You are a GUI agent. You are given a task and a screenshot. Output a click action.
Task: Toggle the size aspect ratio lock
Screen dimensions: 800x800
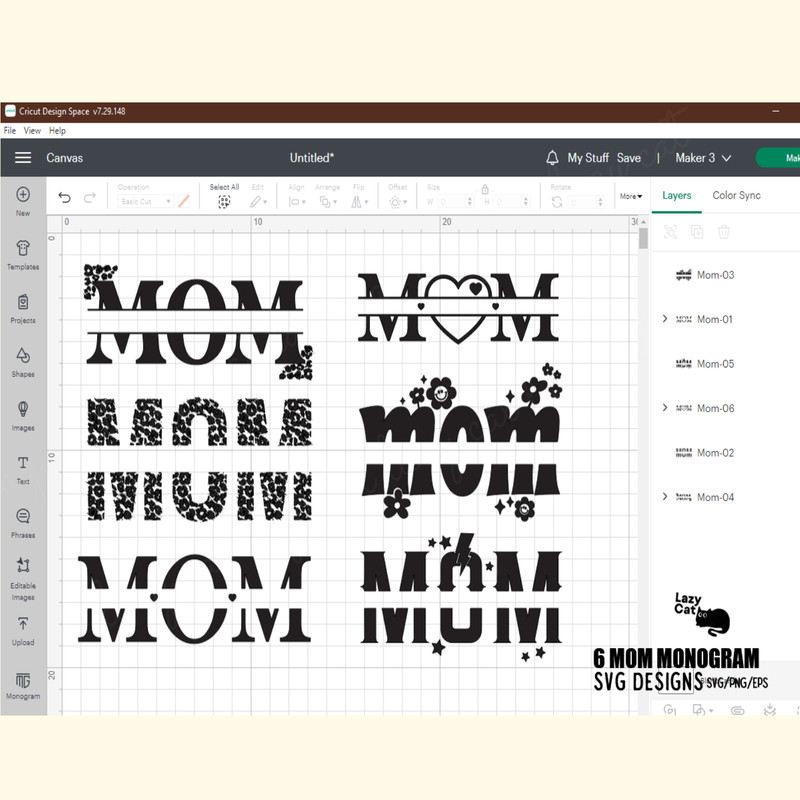(485, 188)
